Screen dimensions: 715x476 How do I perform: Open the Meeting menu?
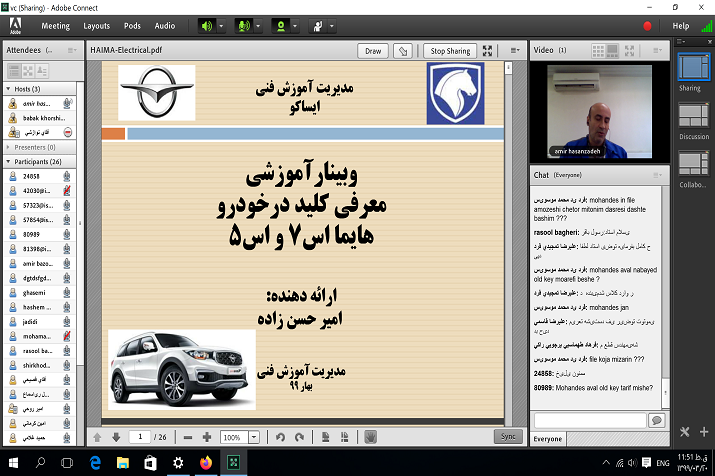(54, 25)
